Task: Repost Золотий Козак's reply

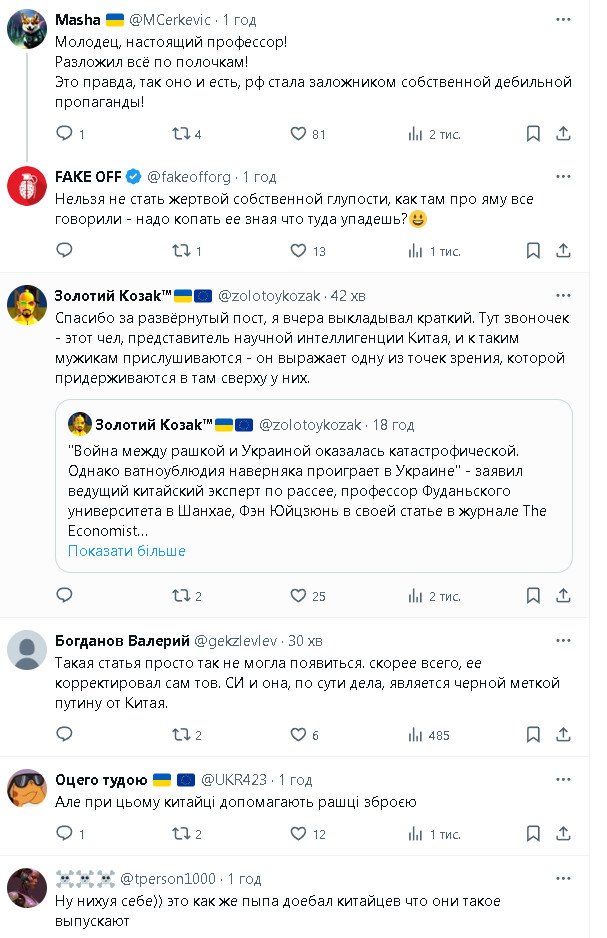Action: click(181, 596)
